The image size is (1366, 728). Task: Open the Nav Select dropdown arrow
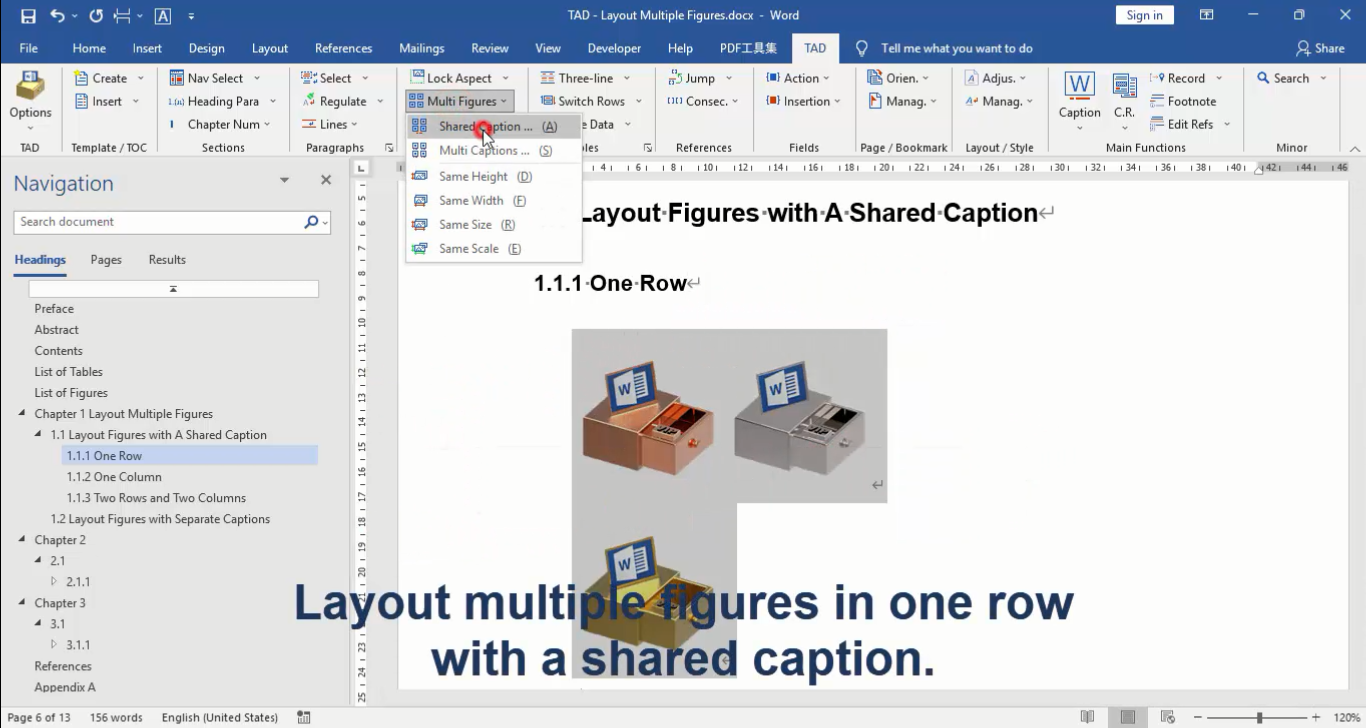click(256, 78)
